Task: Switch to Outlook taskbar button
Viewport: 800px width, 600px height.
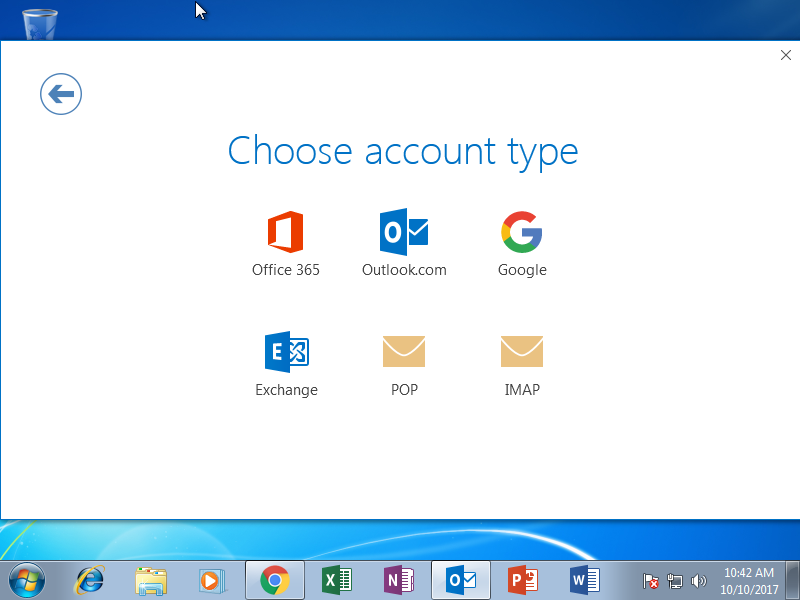Action: [x=461, y=580]
